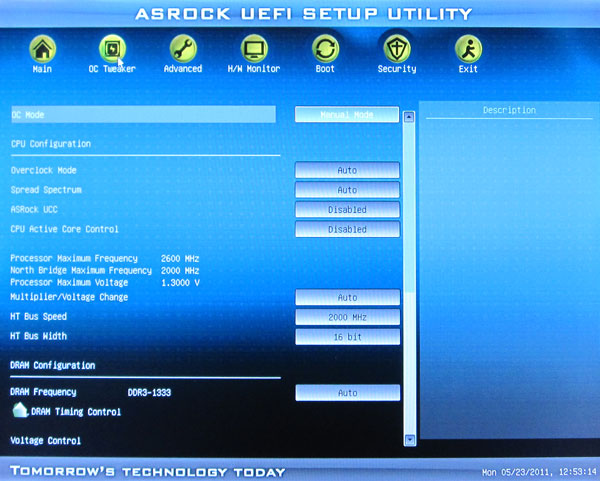Change ASRock UCC Disabled setting
Viewport: 600px width, 481px height.
(347, 209)
